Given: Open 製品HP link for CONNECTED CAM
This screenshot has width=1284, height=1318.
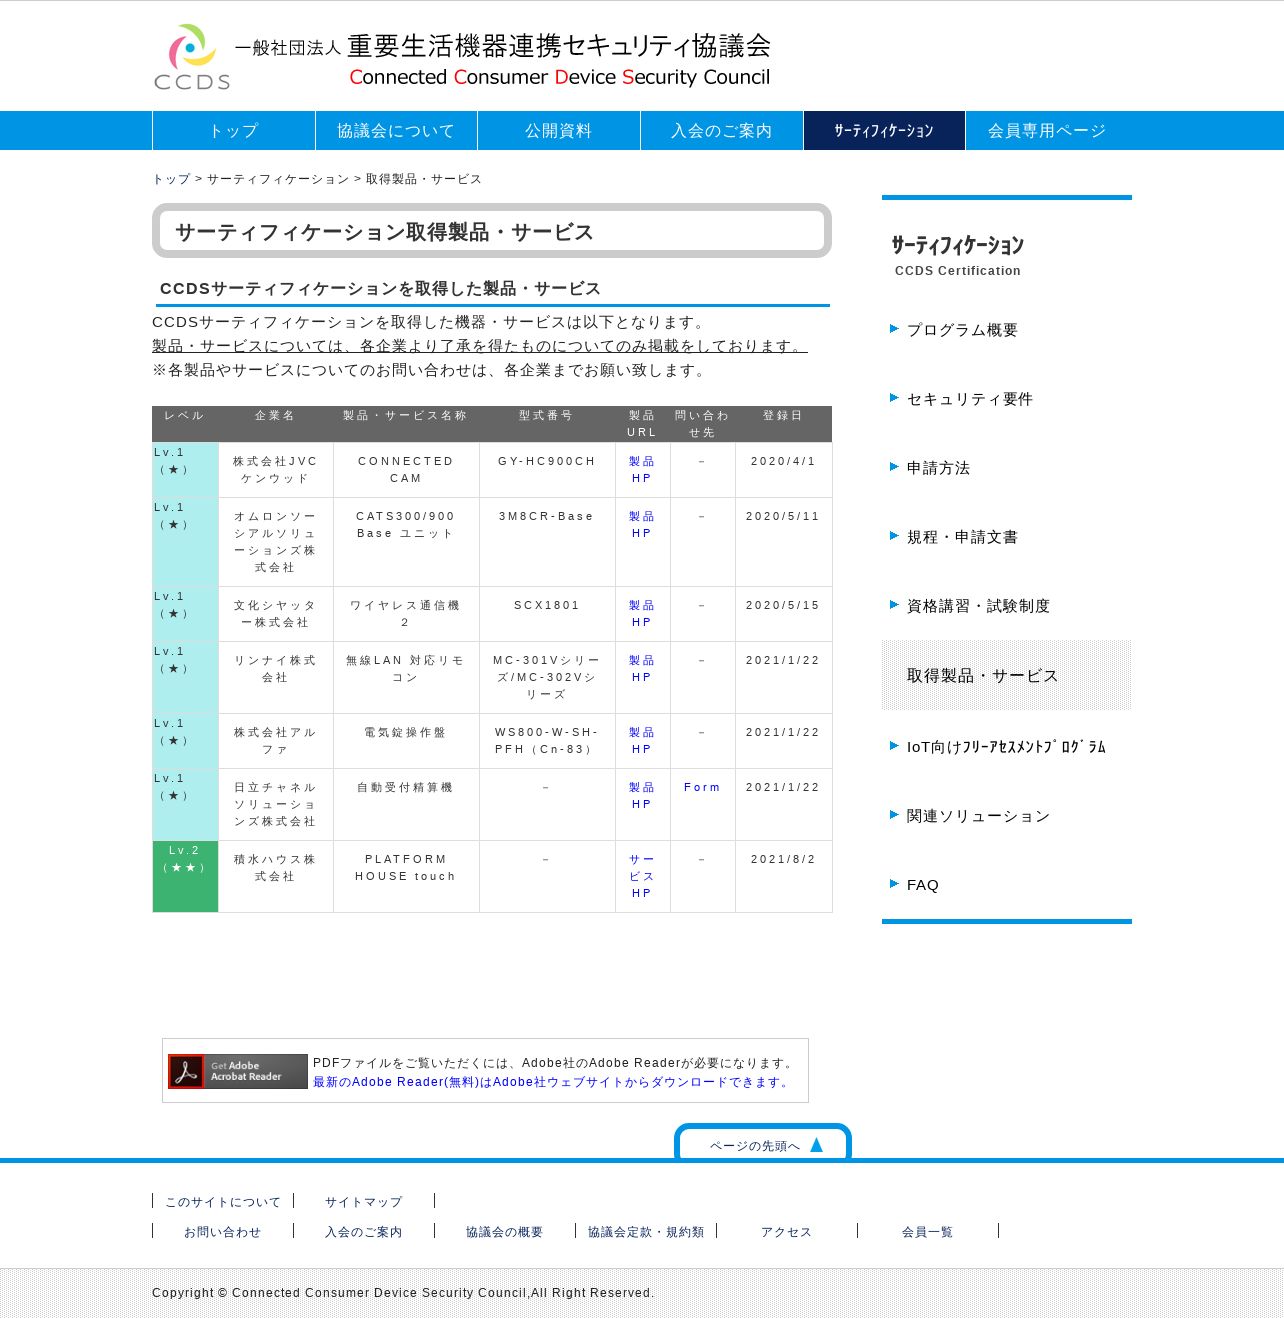Looking at the screenshot, I should click(642, 470).
